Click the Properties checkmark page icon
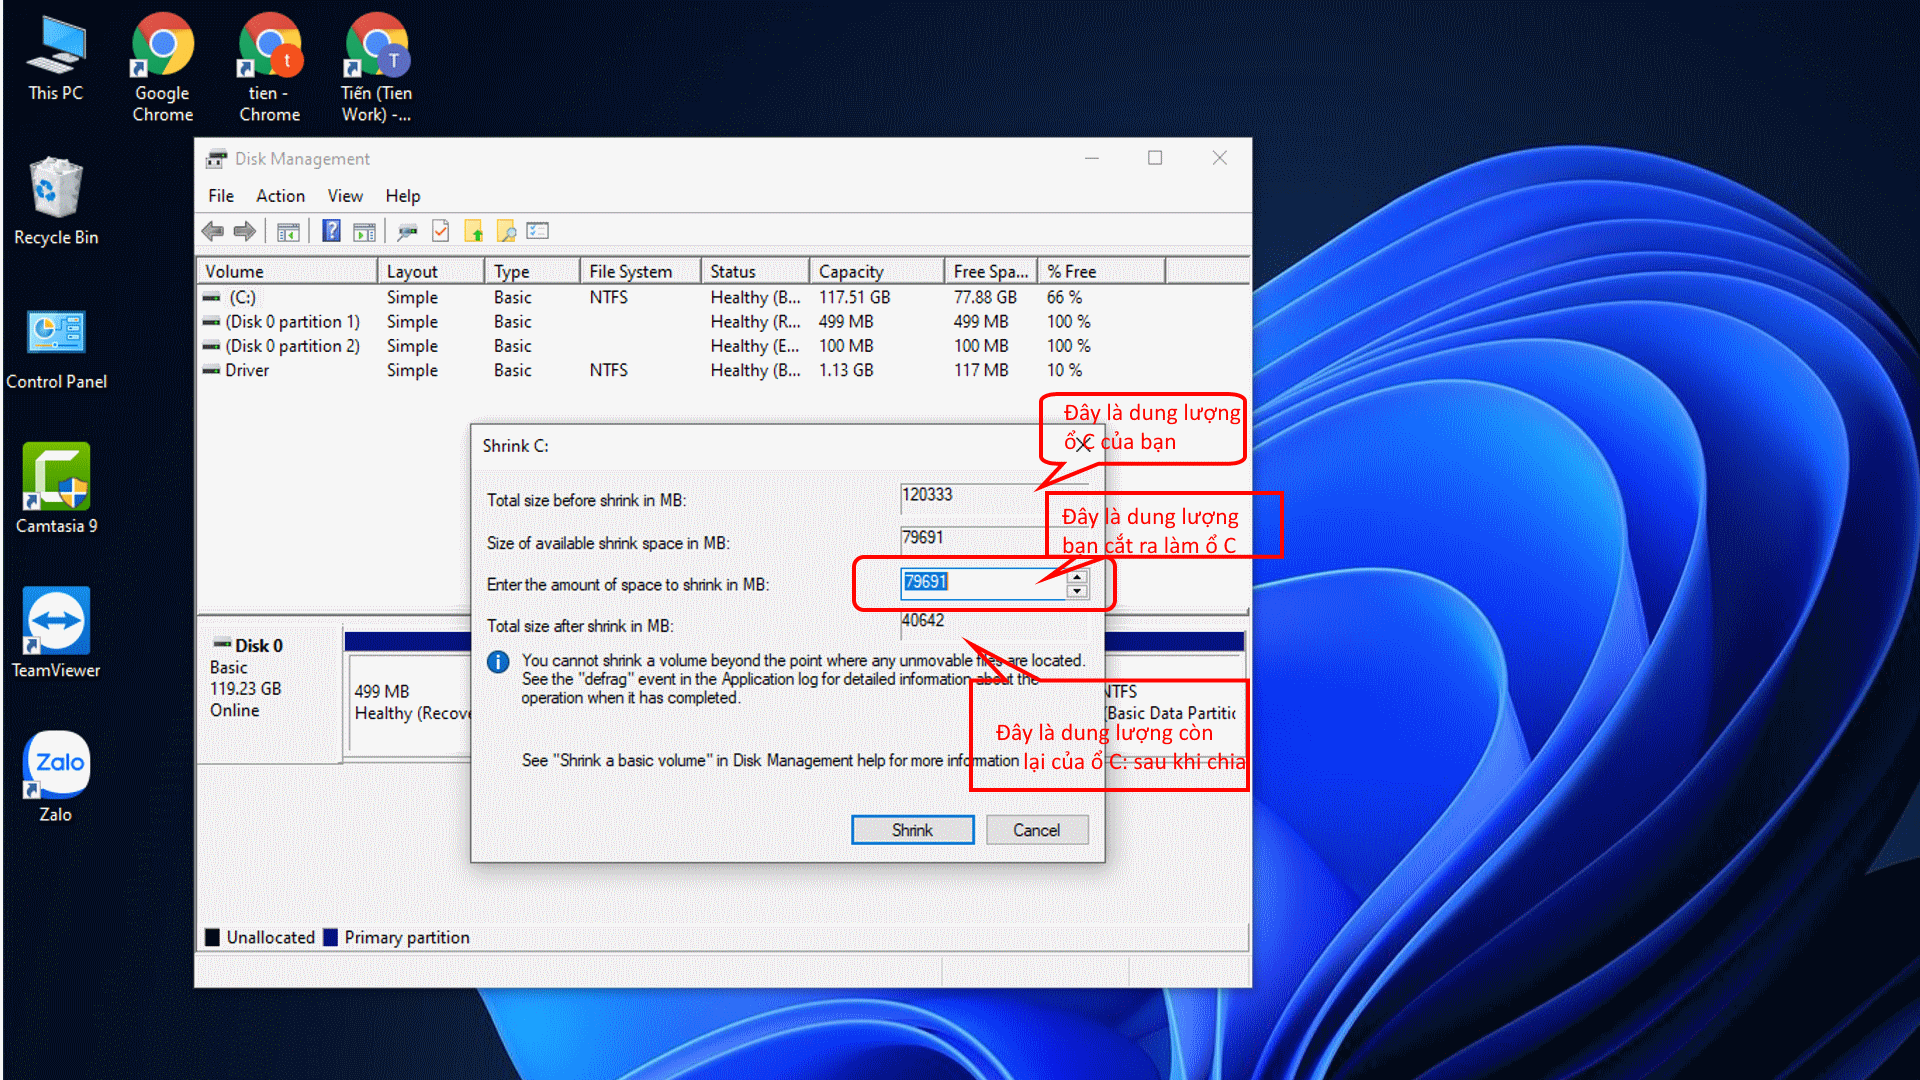This screenshot has height=1080, width=1920. (441, 232)
